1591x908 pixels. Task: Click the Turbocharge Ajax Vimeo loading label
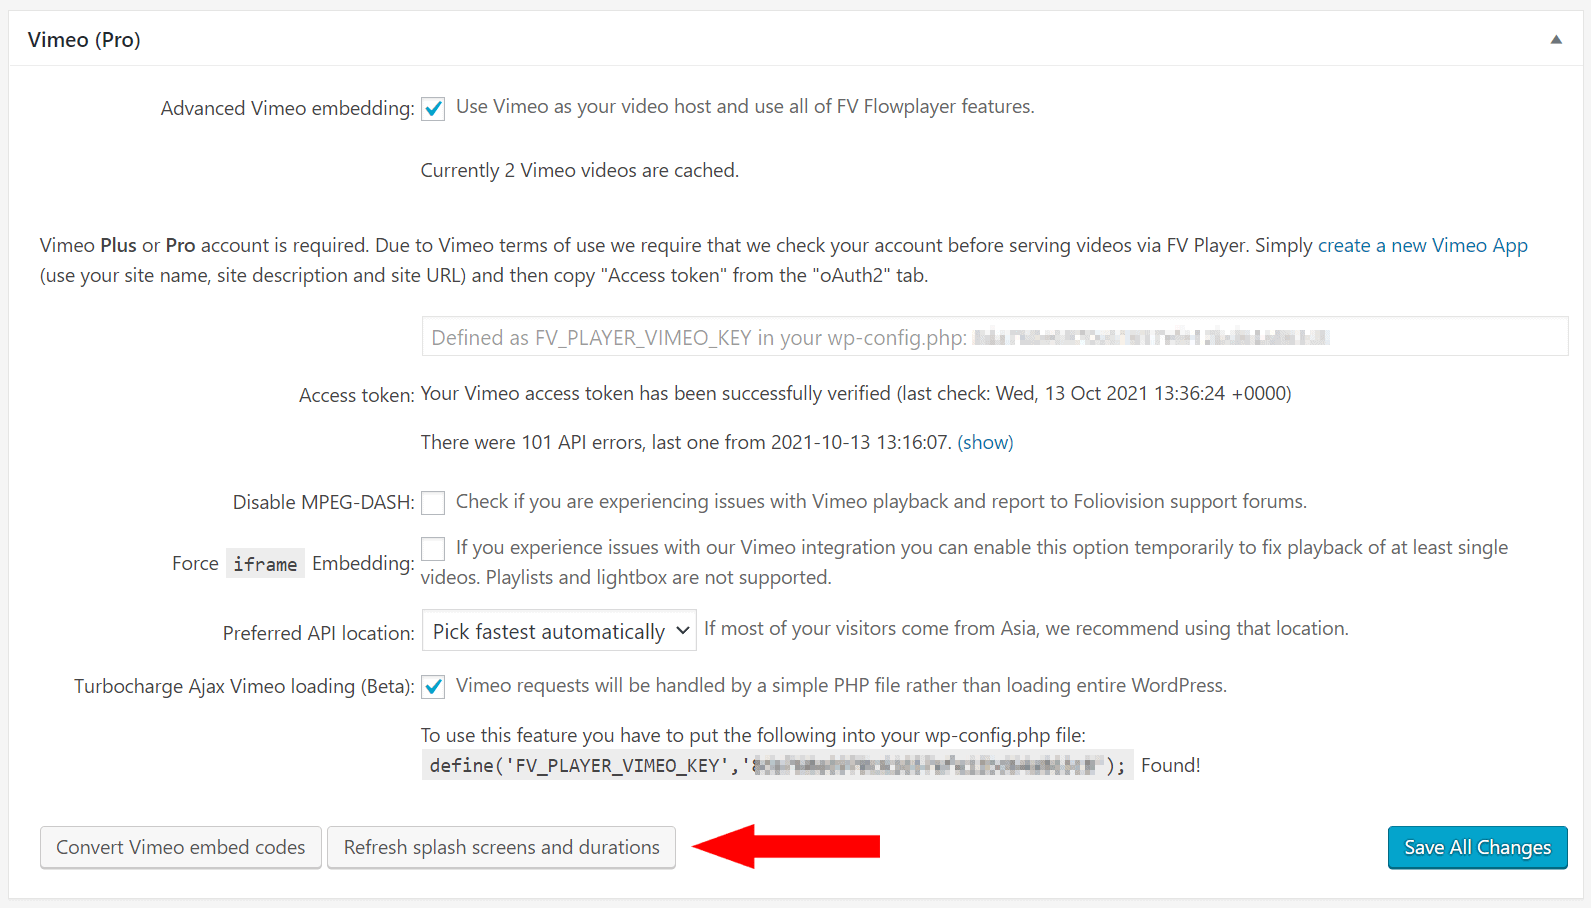(244, 686)
